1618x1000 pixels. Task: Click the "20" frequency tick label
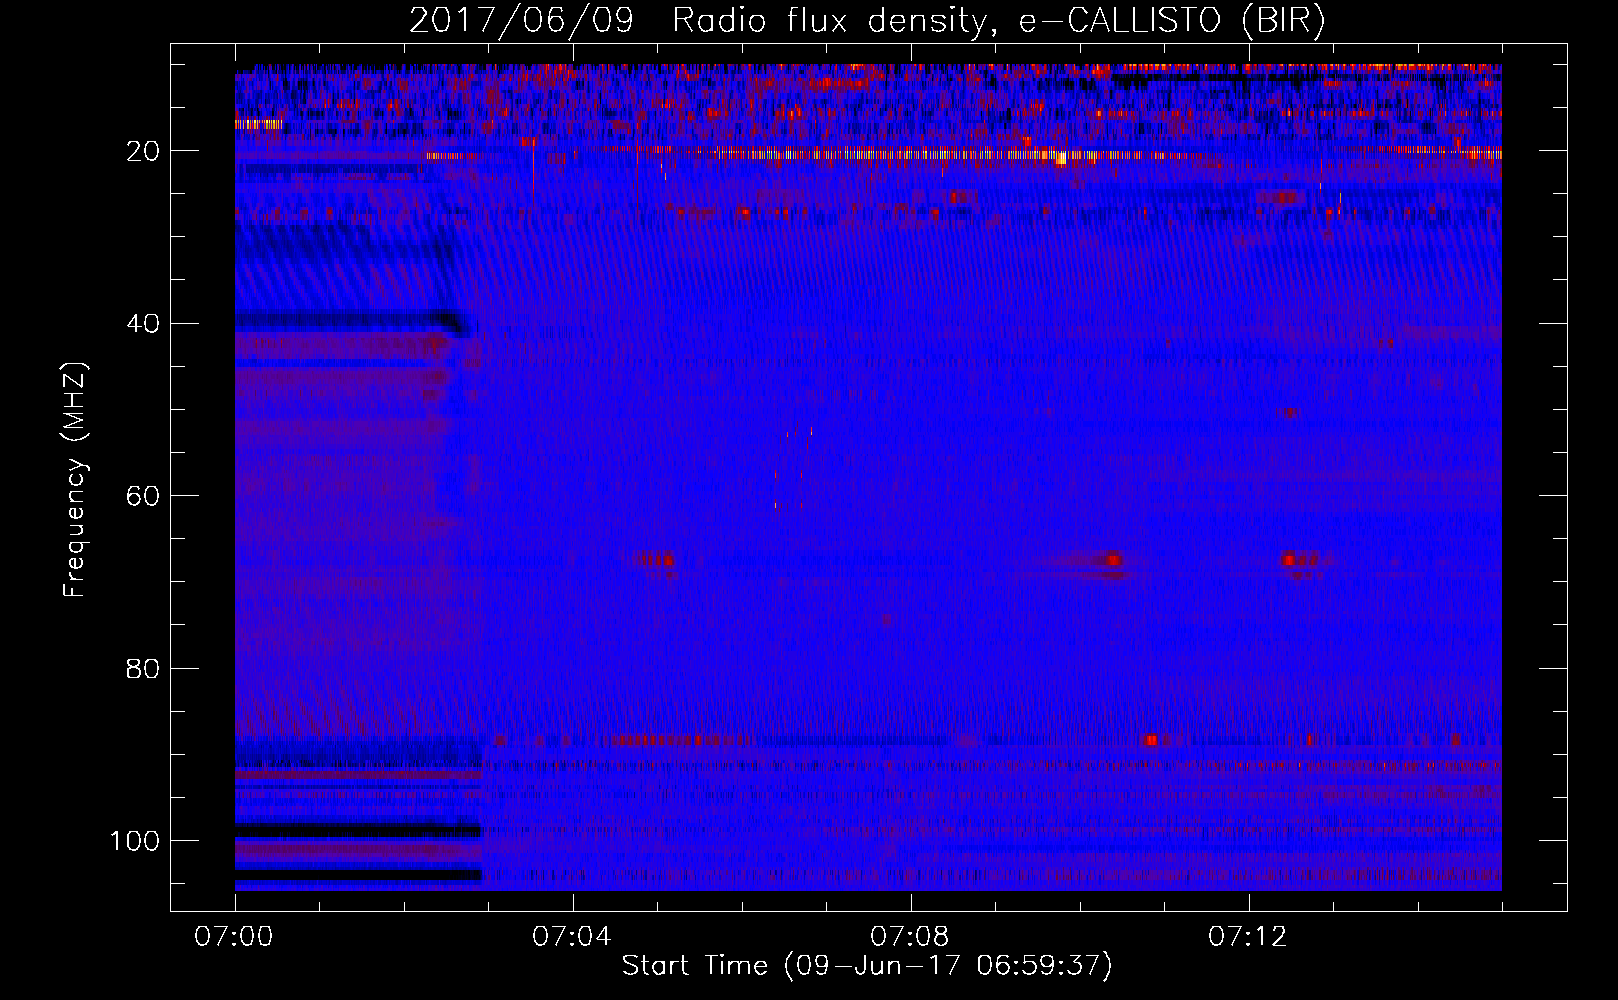[143, 151]
